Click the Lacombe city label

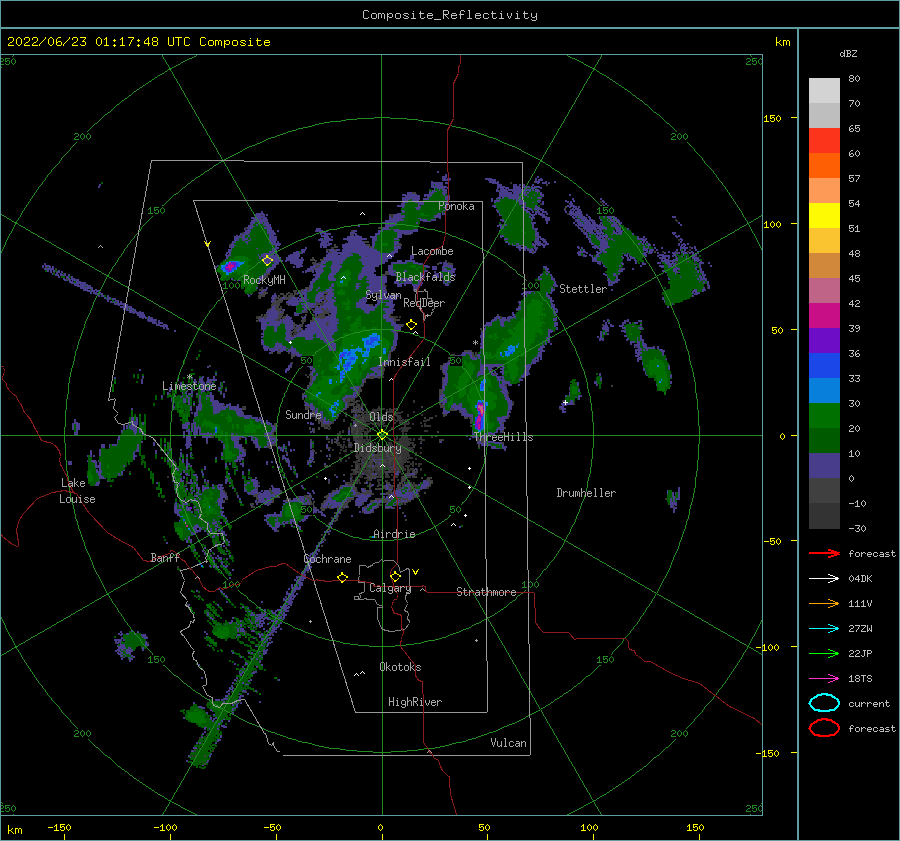click(x=432, y=251)
